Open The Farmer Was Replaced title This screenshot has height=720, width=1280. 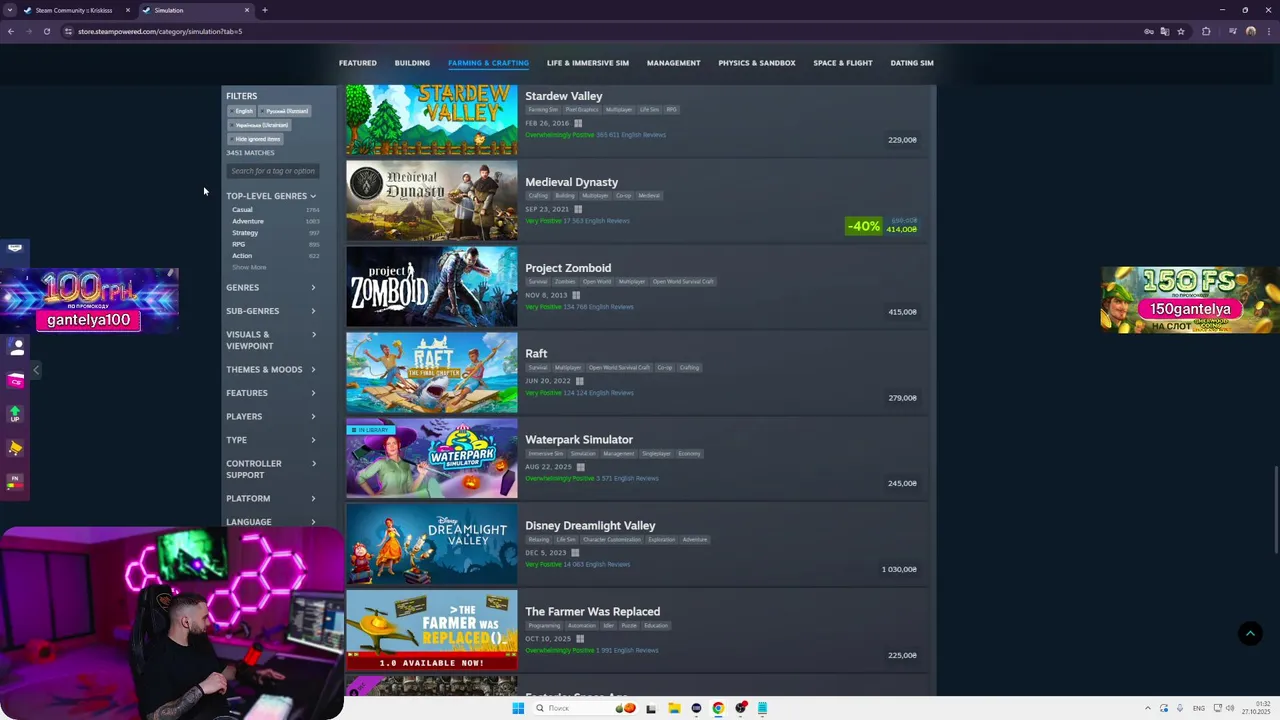592,612
